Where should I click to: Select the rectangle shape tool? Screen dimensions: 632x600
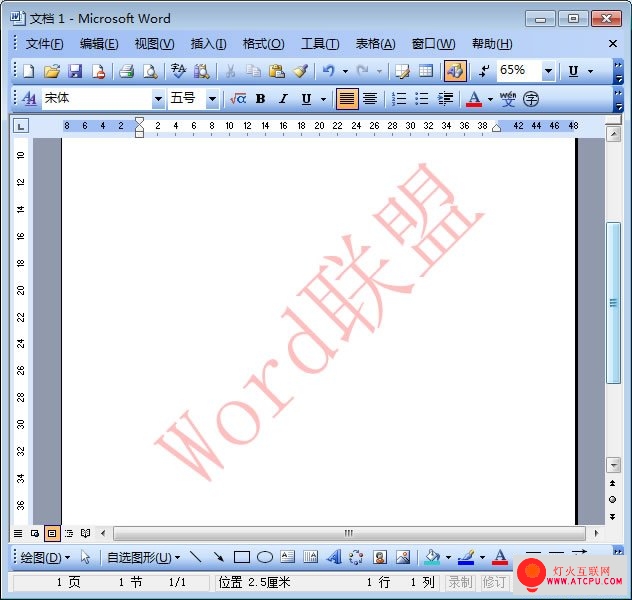click(241, 557)
